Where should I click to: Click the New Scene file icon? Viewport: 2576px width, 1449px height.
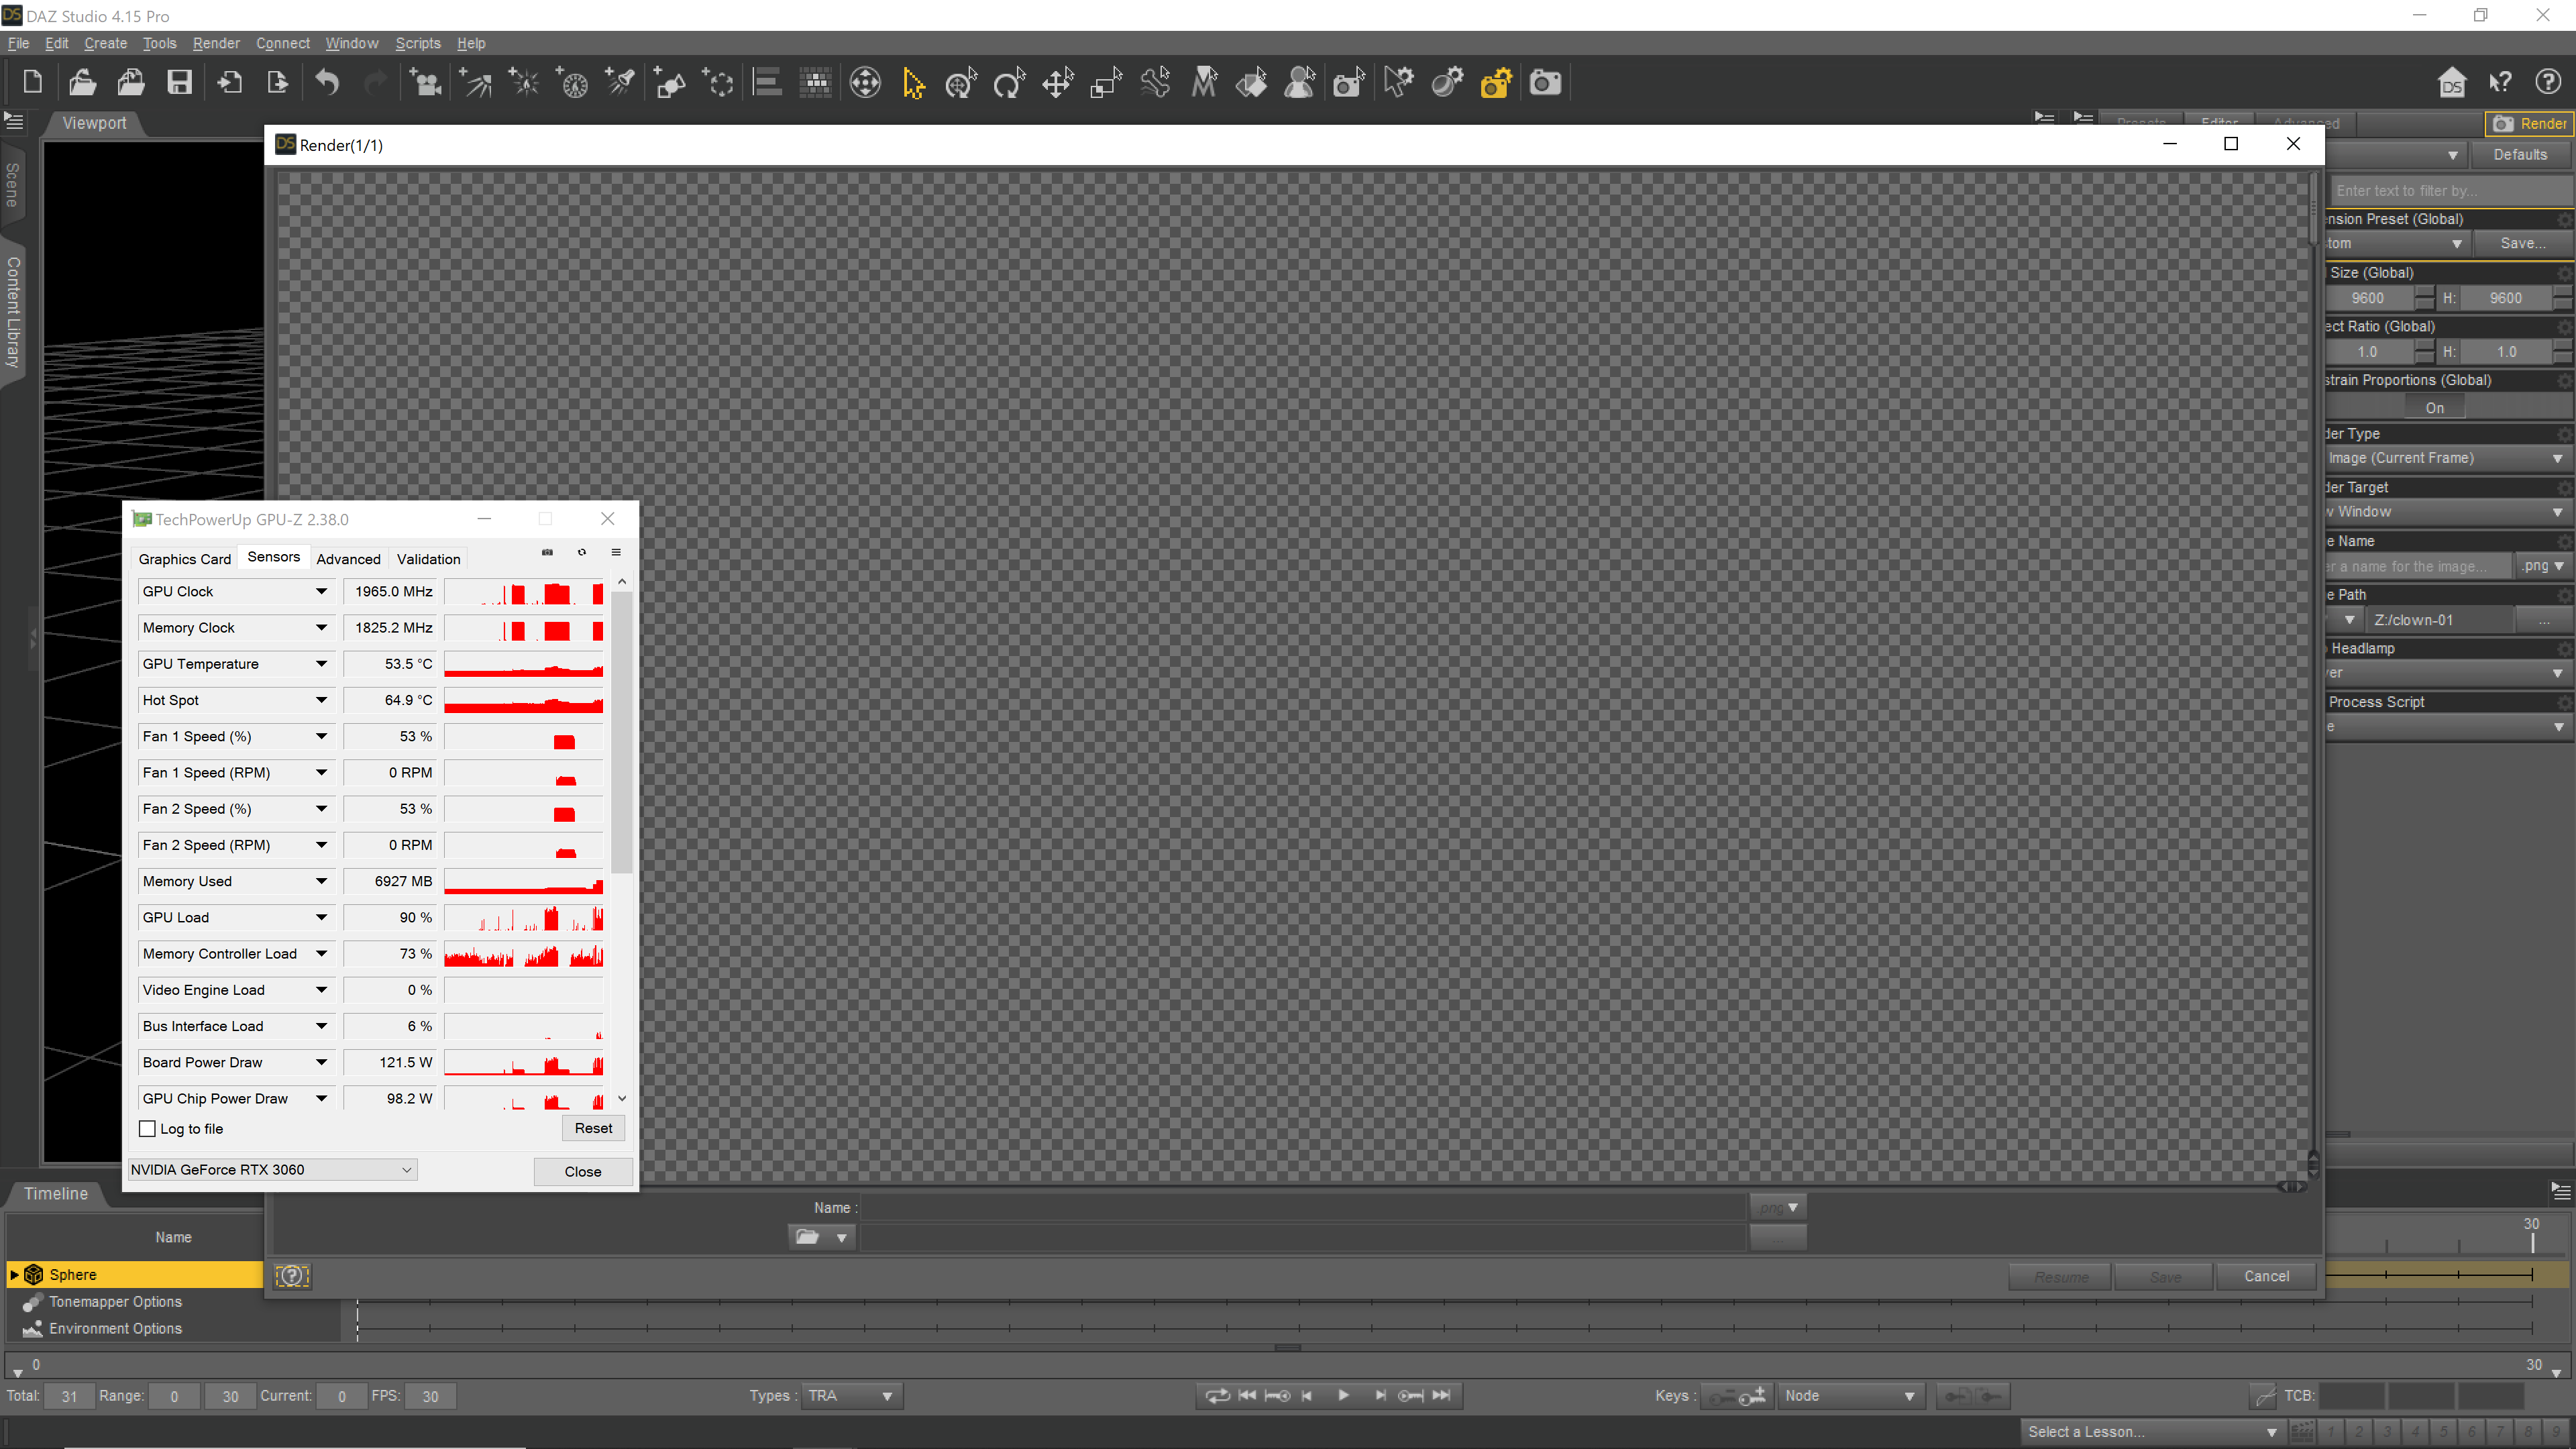pos(32,82)
